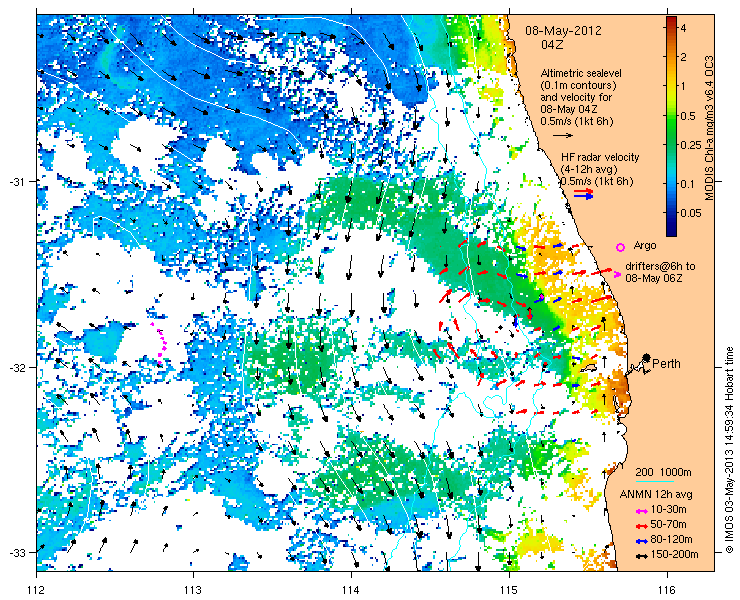Click the dark red top of colorbar
Screen dimensions: 740x600
point(671,22)
